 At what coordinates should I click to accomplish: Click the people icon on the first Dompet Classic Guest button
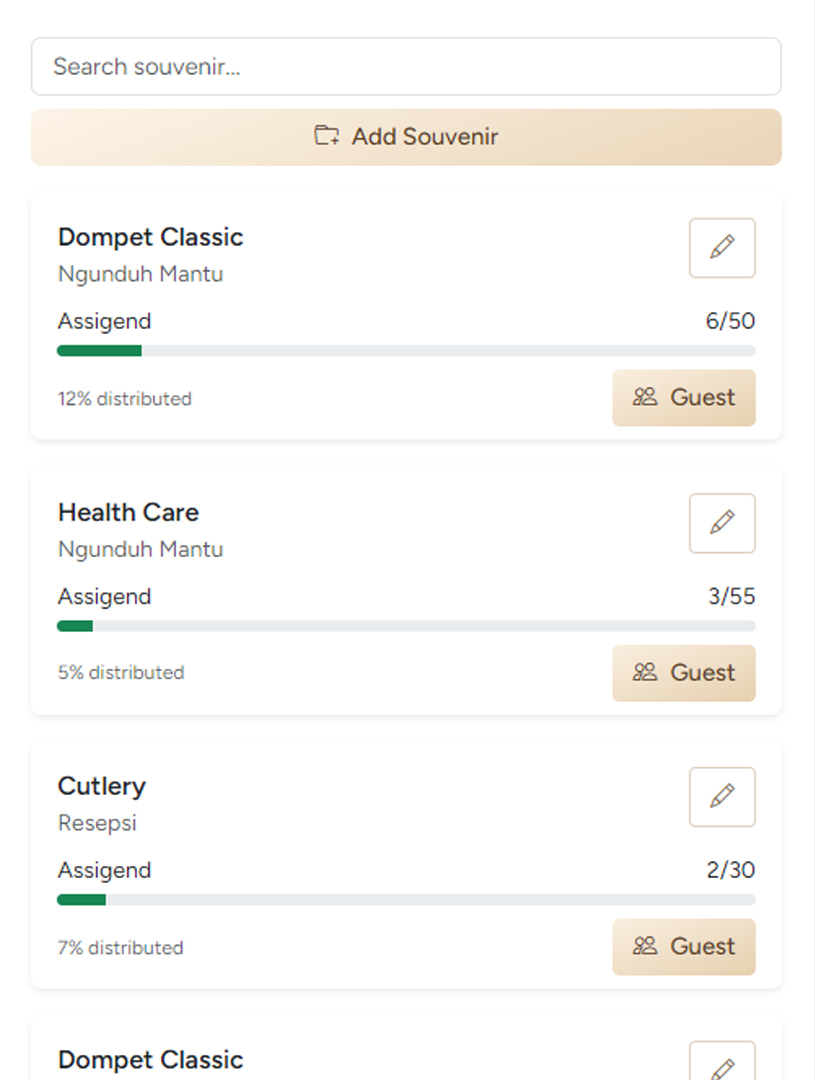[x=645, y=398]
